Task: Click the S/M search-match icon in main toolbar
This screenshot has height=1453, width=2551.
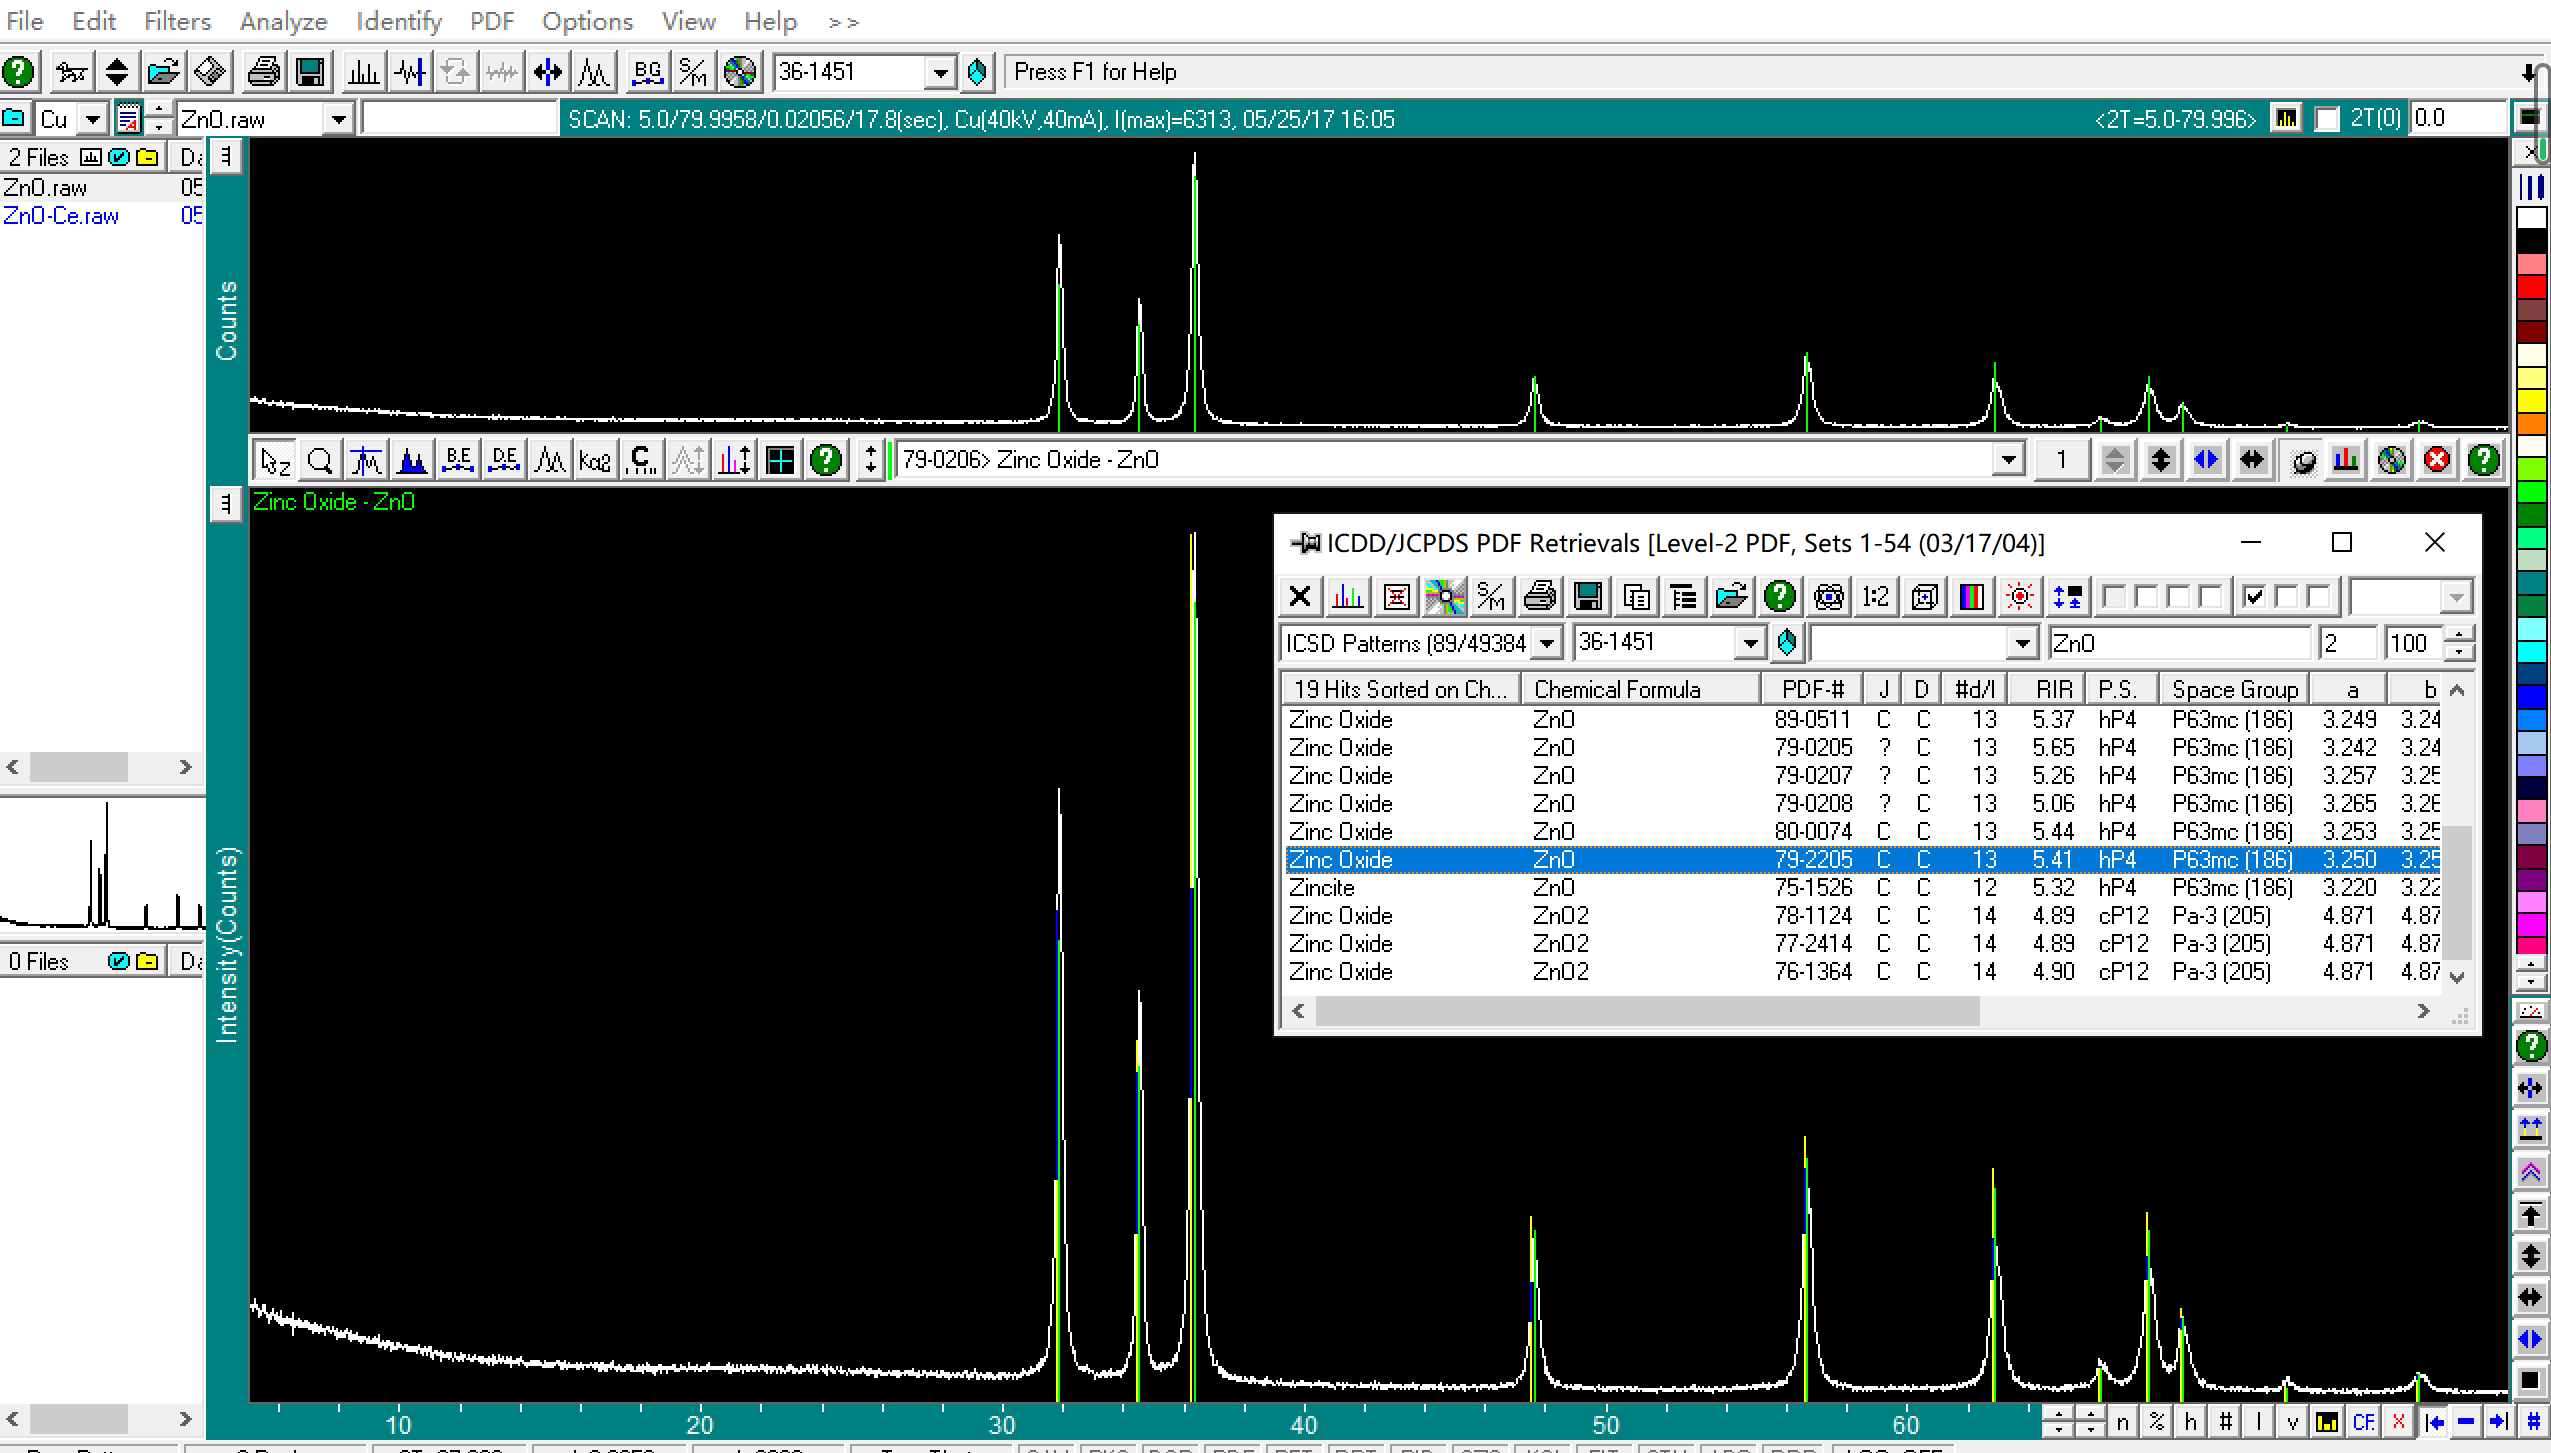Action: 692,72
